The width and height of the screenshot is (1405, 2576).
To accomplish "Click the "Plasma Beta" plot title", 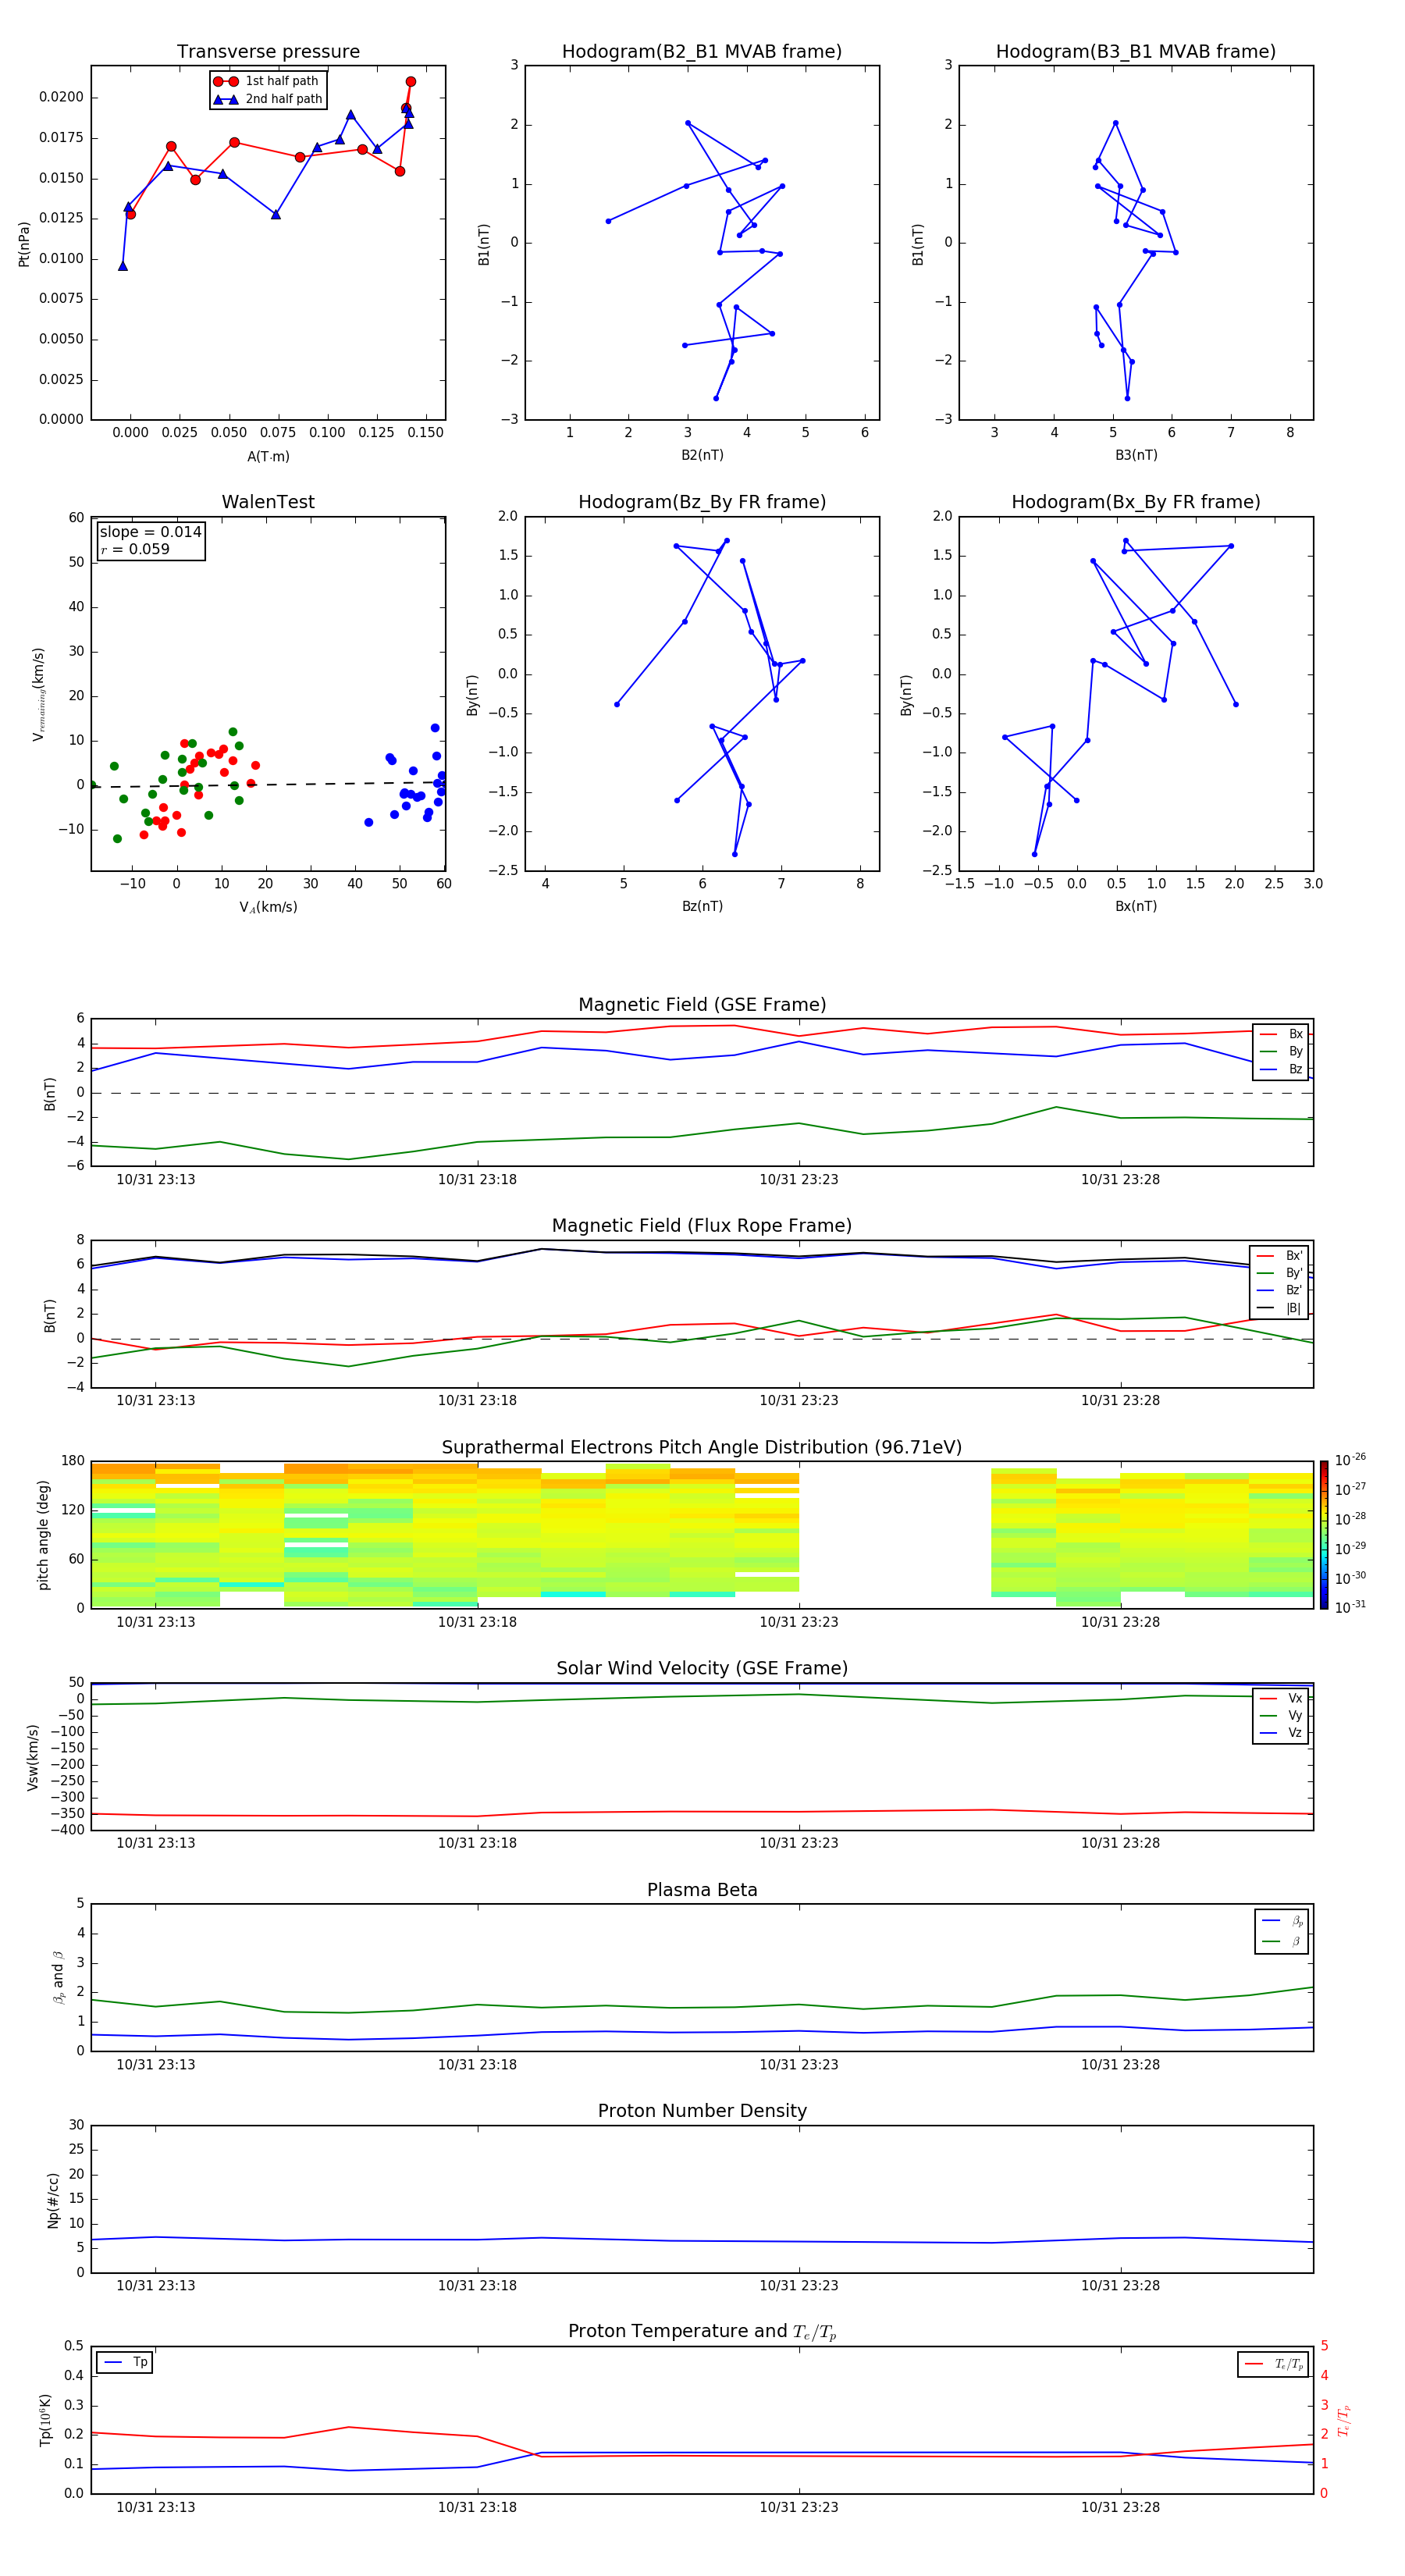I will coord(702,1890).
